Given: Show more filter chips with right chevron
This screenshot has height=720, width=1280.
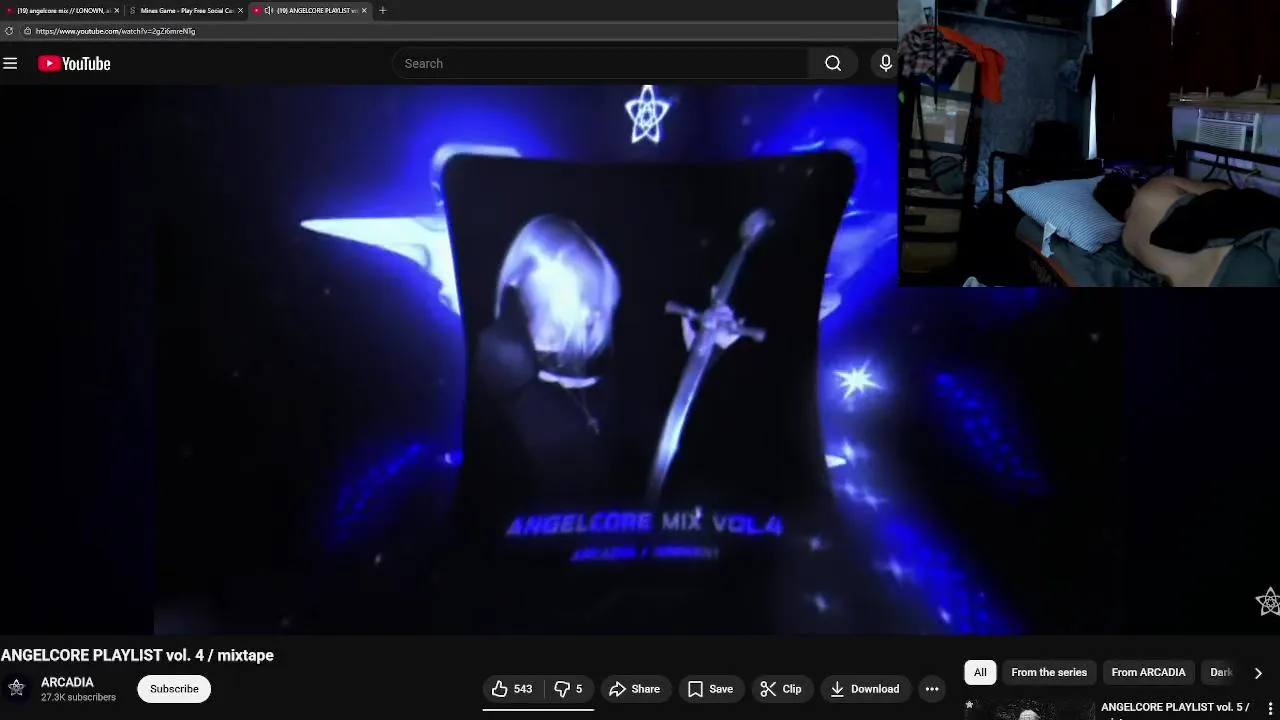Looking at the screenshot, I should tap(1258, 673).
